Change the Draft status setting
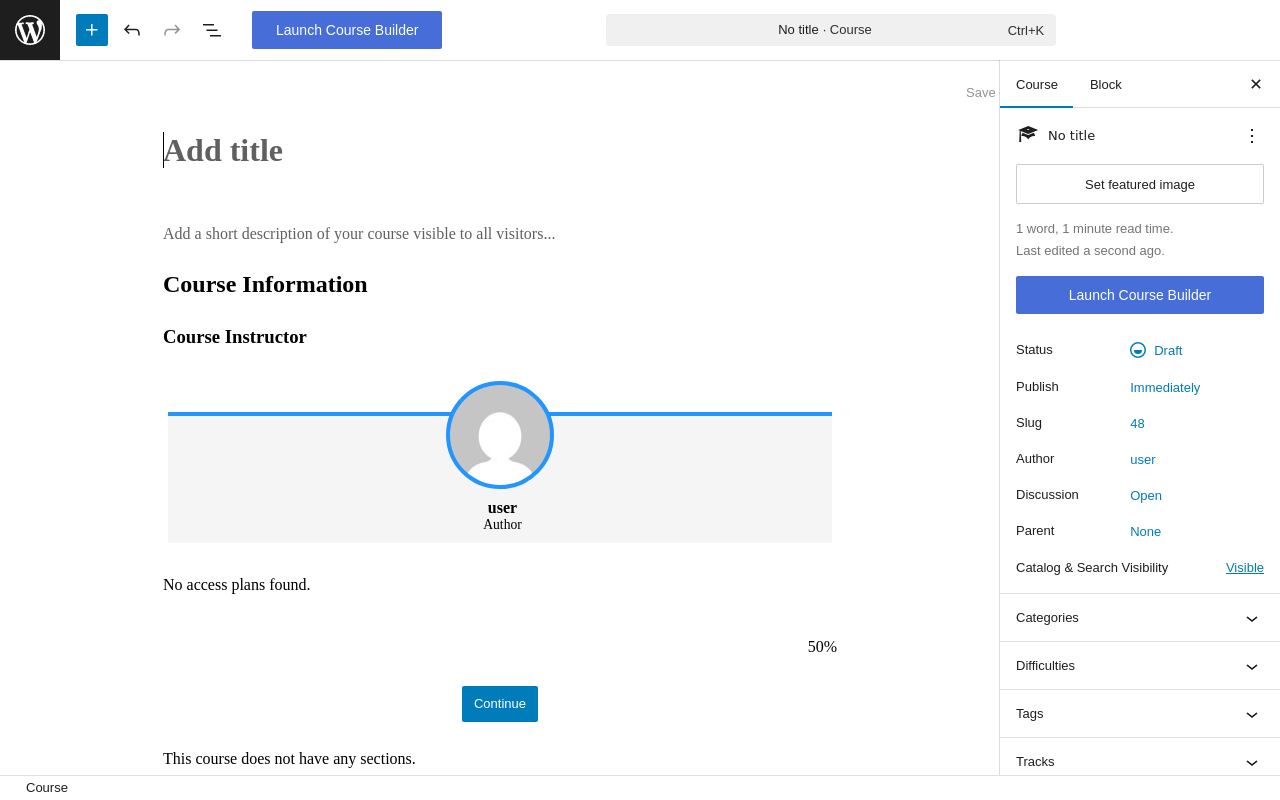The width and height of the screenshot is (1280, 800). point(1167,350)
